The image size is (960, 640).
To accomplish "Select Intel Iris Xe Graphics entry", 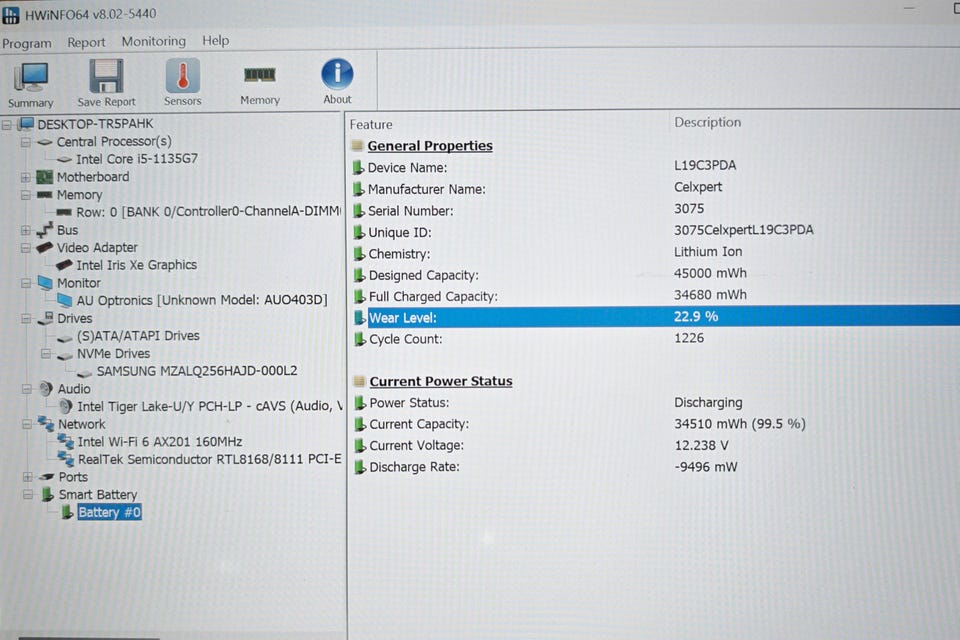I will [137, 265].
